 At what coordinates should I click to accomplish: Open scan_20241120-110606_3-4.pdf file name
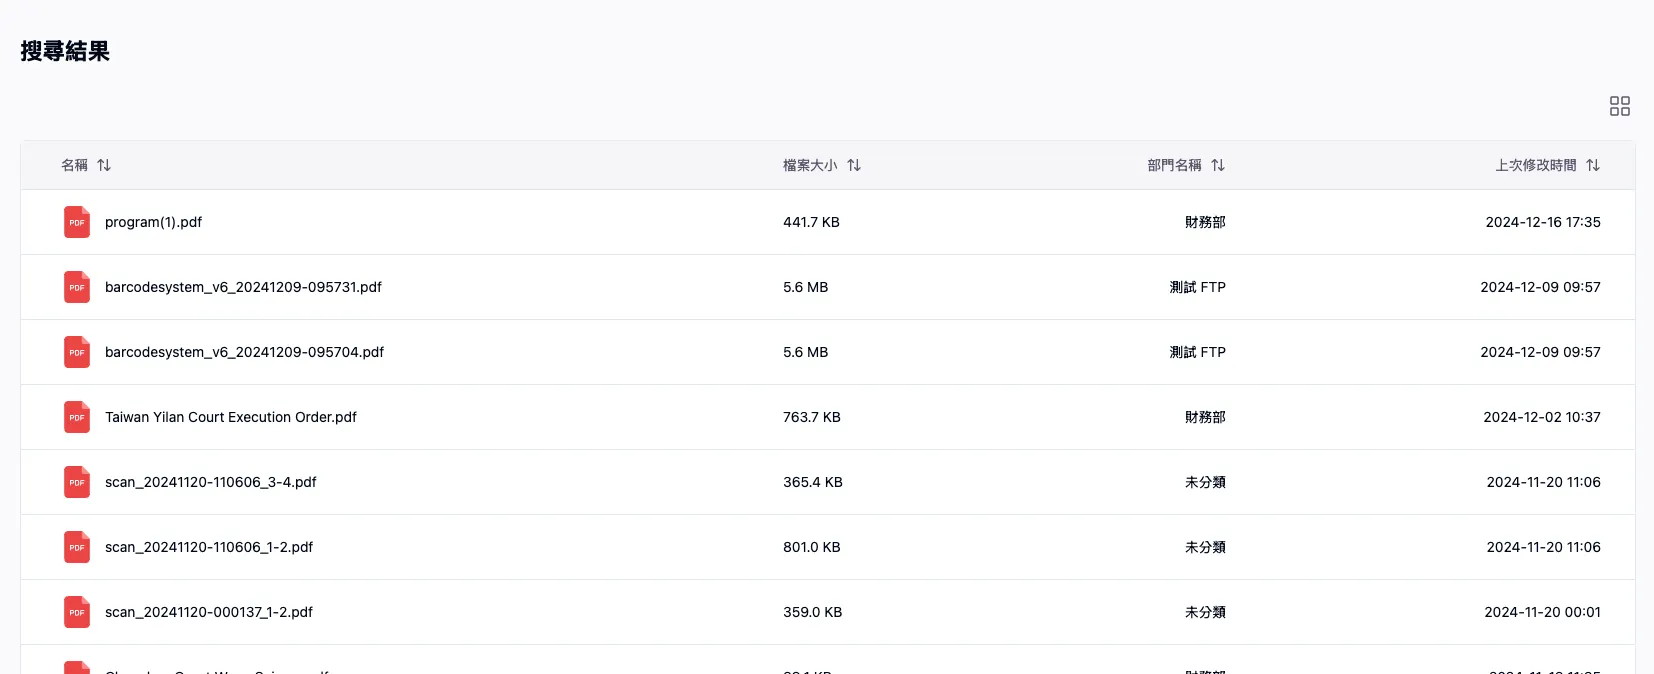(x=210, y=482)
